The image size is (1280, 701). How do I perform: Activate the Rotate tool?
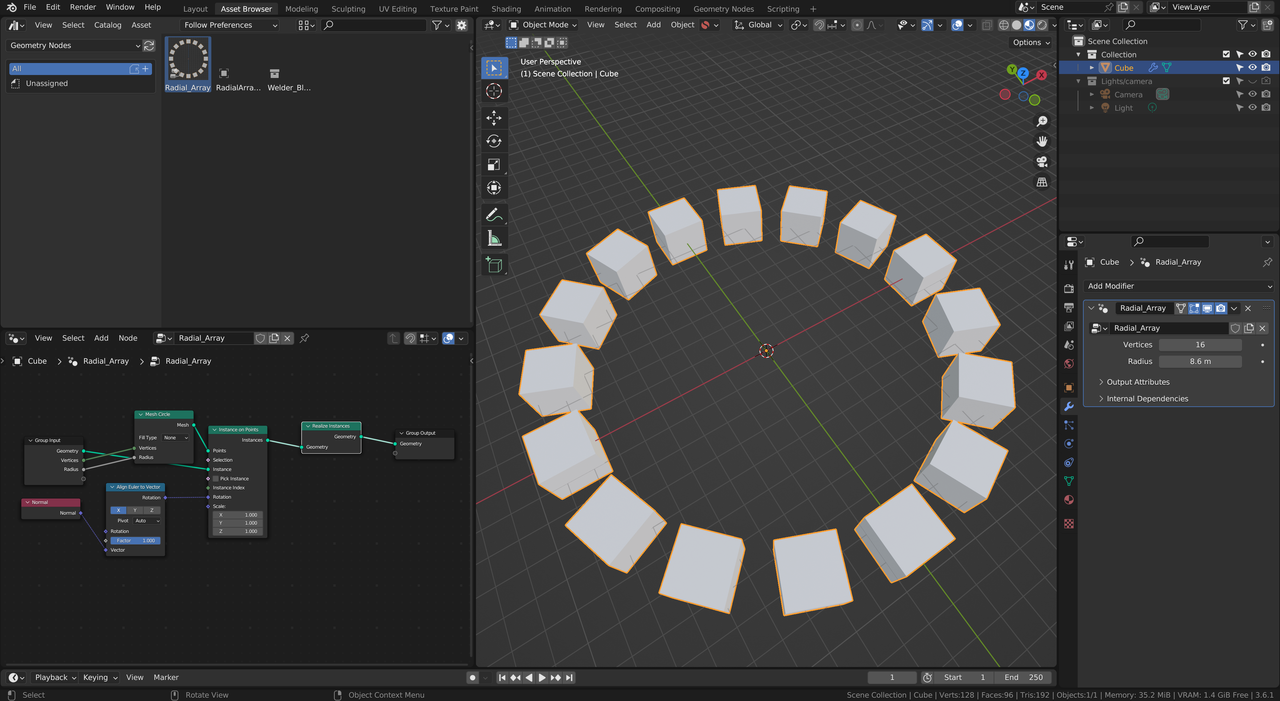click(494, 141)
